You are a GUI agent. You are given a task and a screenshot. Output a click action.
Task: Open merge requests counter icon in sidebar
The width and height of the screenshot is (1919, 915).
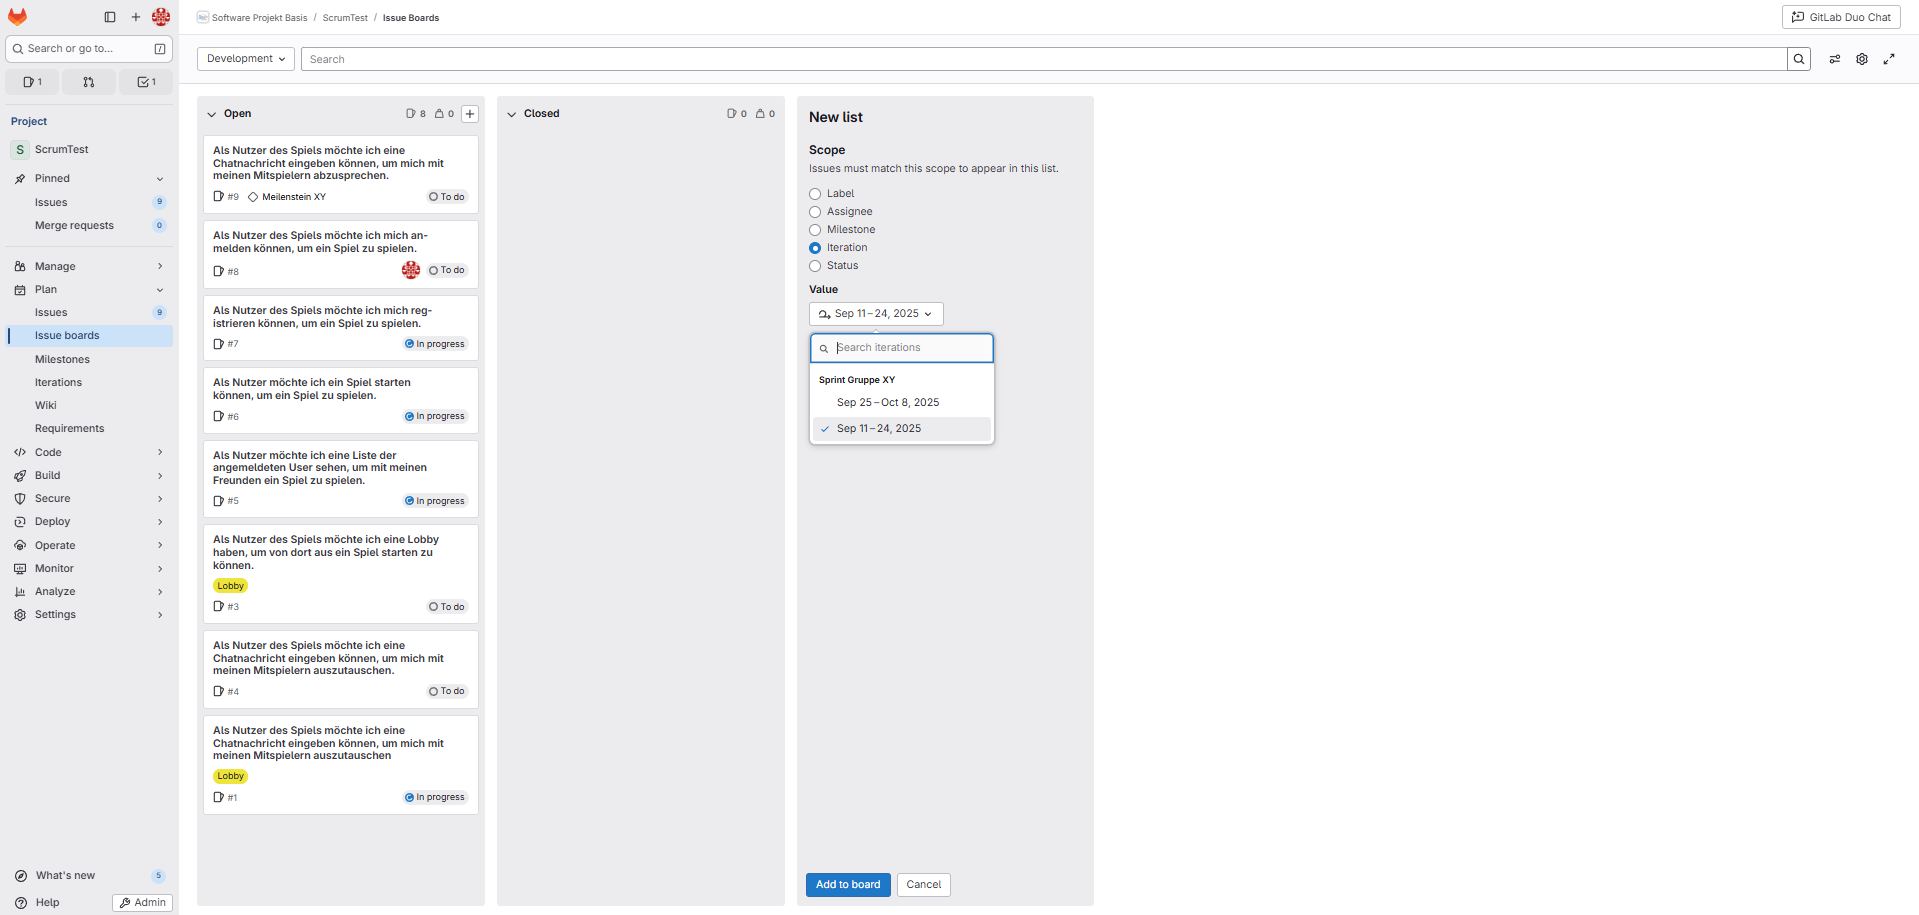89,82
